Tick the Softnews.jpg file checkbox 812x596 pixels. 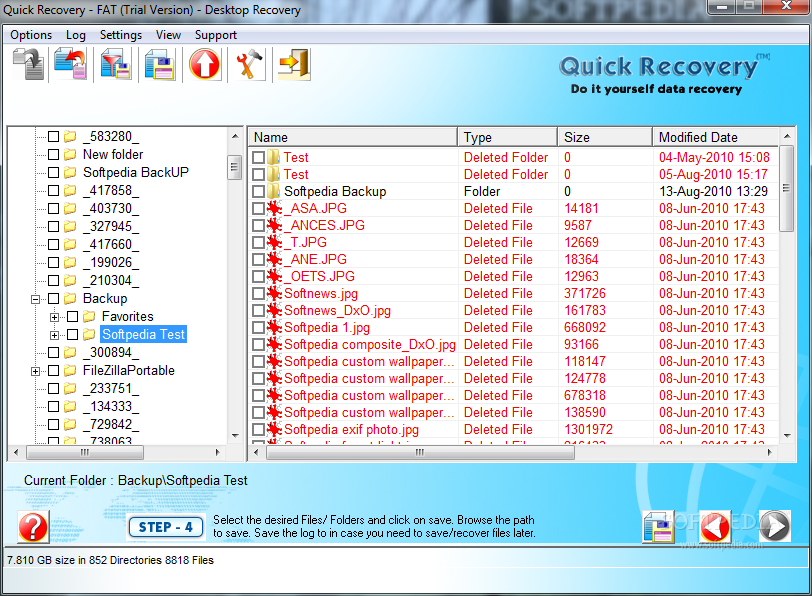click(x=258, y=294)
